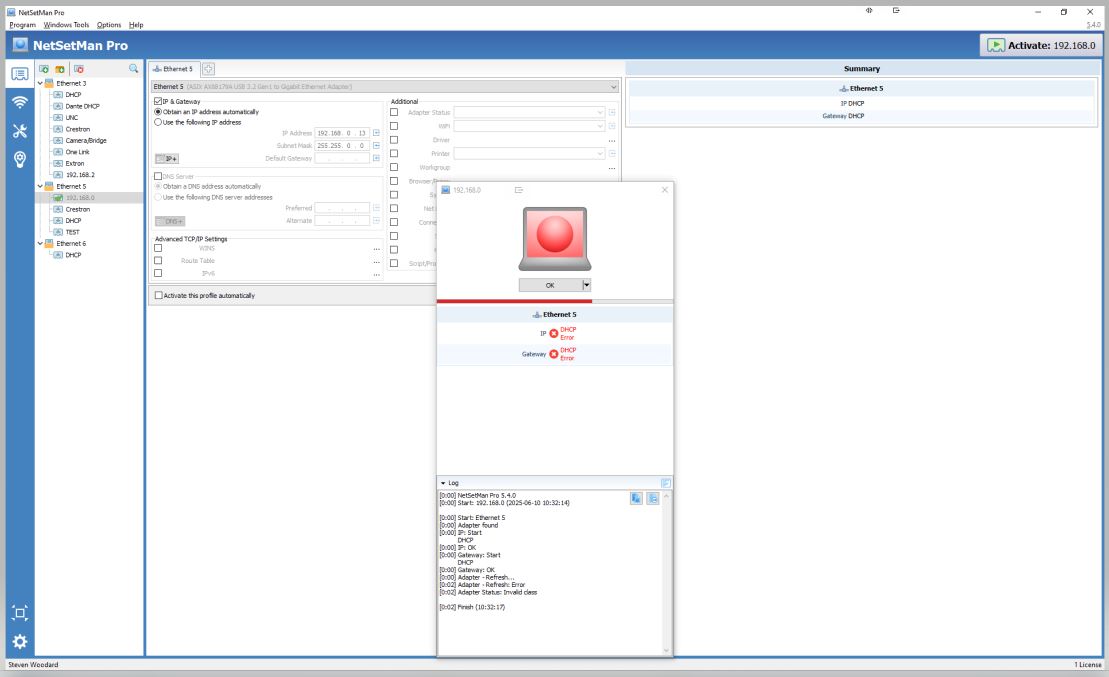
Task: Click the main window title bar exit icon
Action: point(896,11)
